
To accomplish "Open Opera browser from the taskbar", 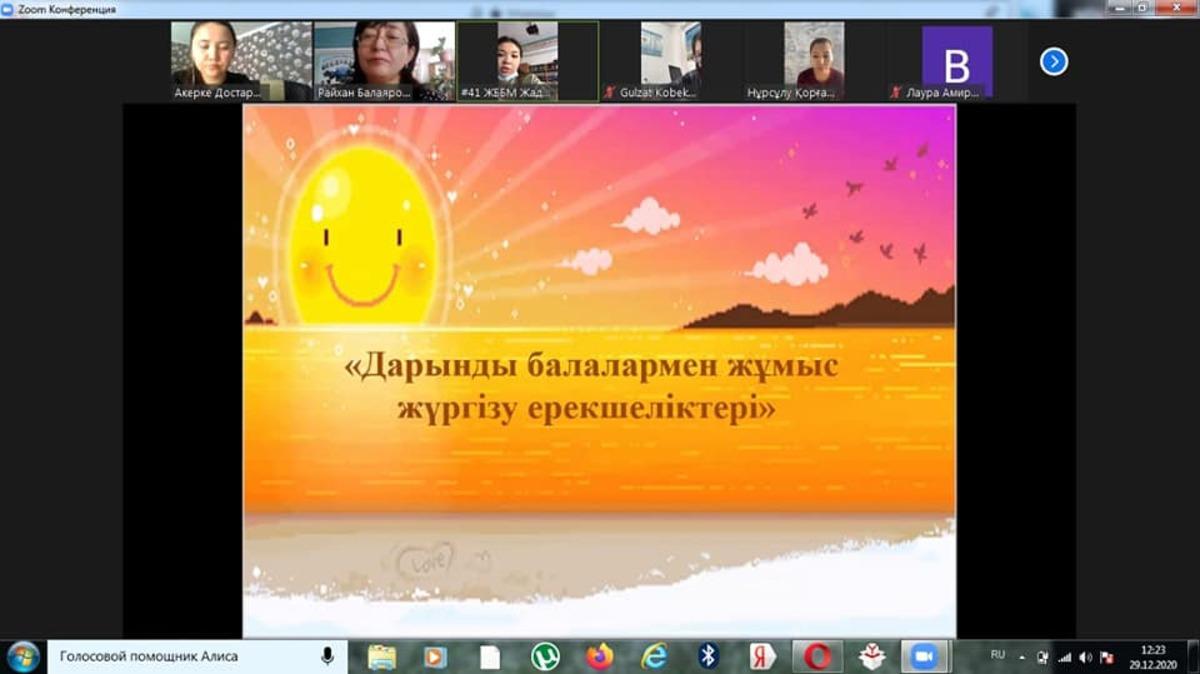I will [x=818, y=657].
